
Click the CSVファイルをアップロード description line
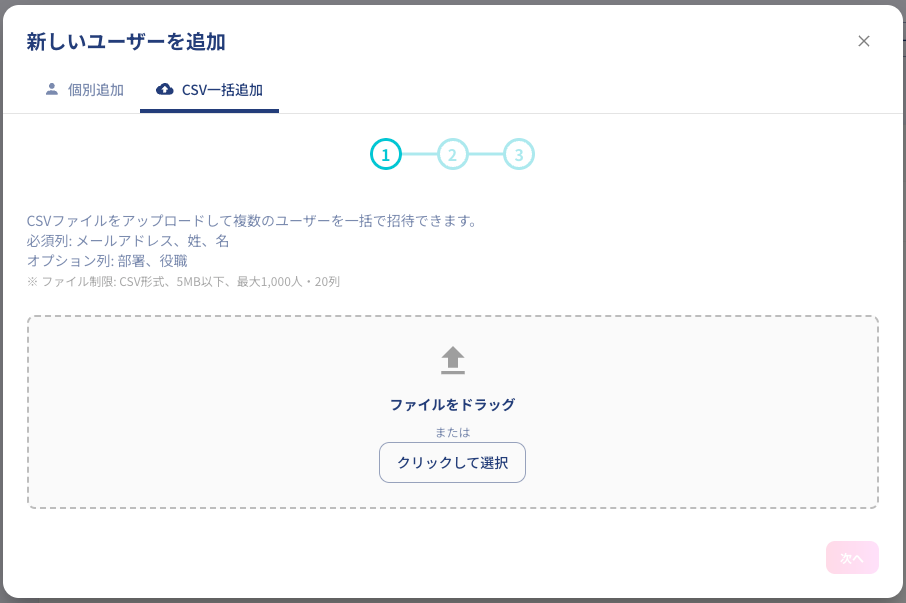coord(252,220)
